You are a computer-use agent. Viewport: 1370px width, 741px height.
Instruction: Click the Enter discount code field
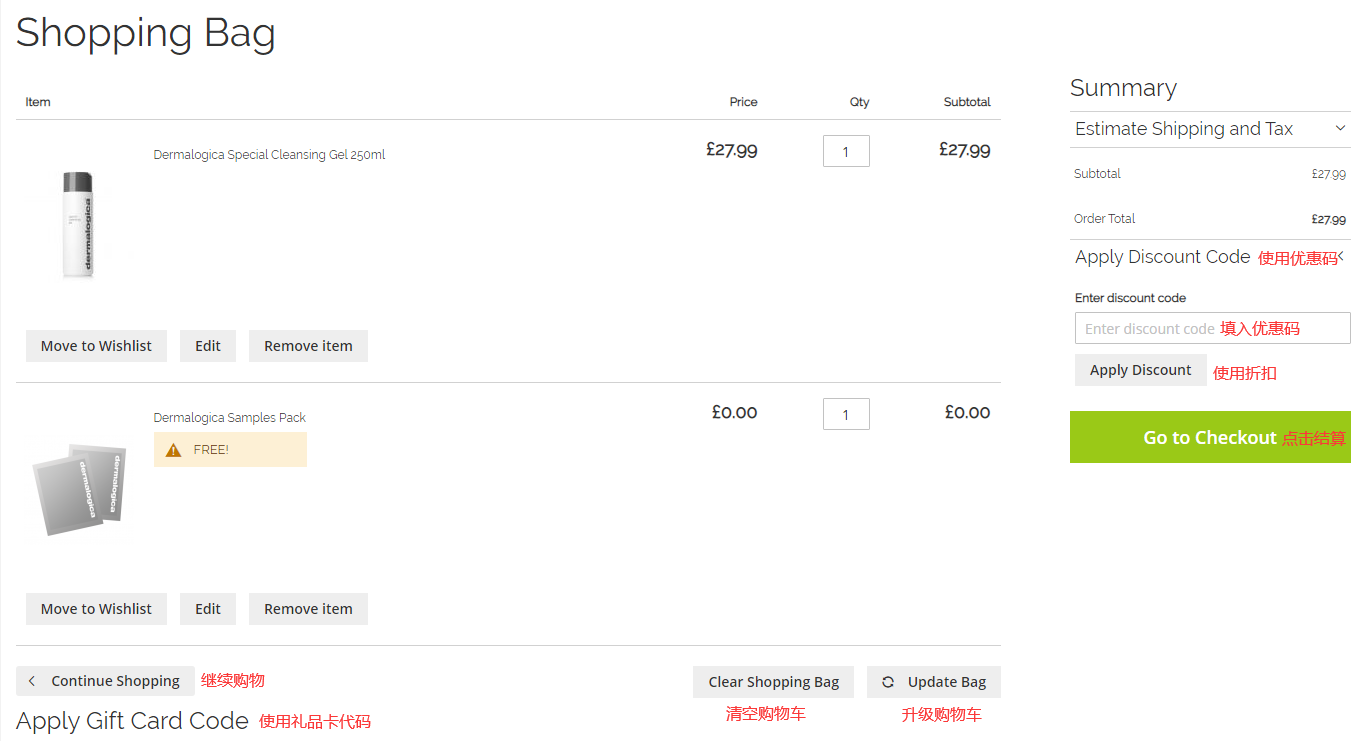pos(1150,328)
